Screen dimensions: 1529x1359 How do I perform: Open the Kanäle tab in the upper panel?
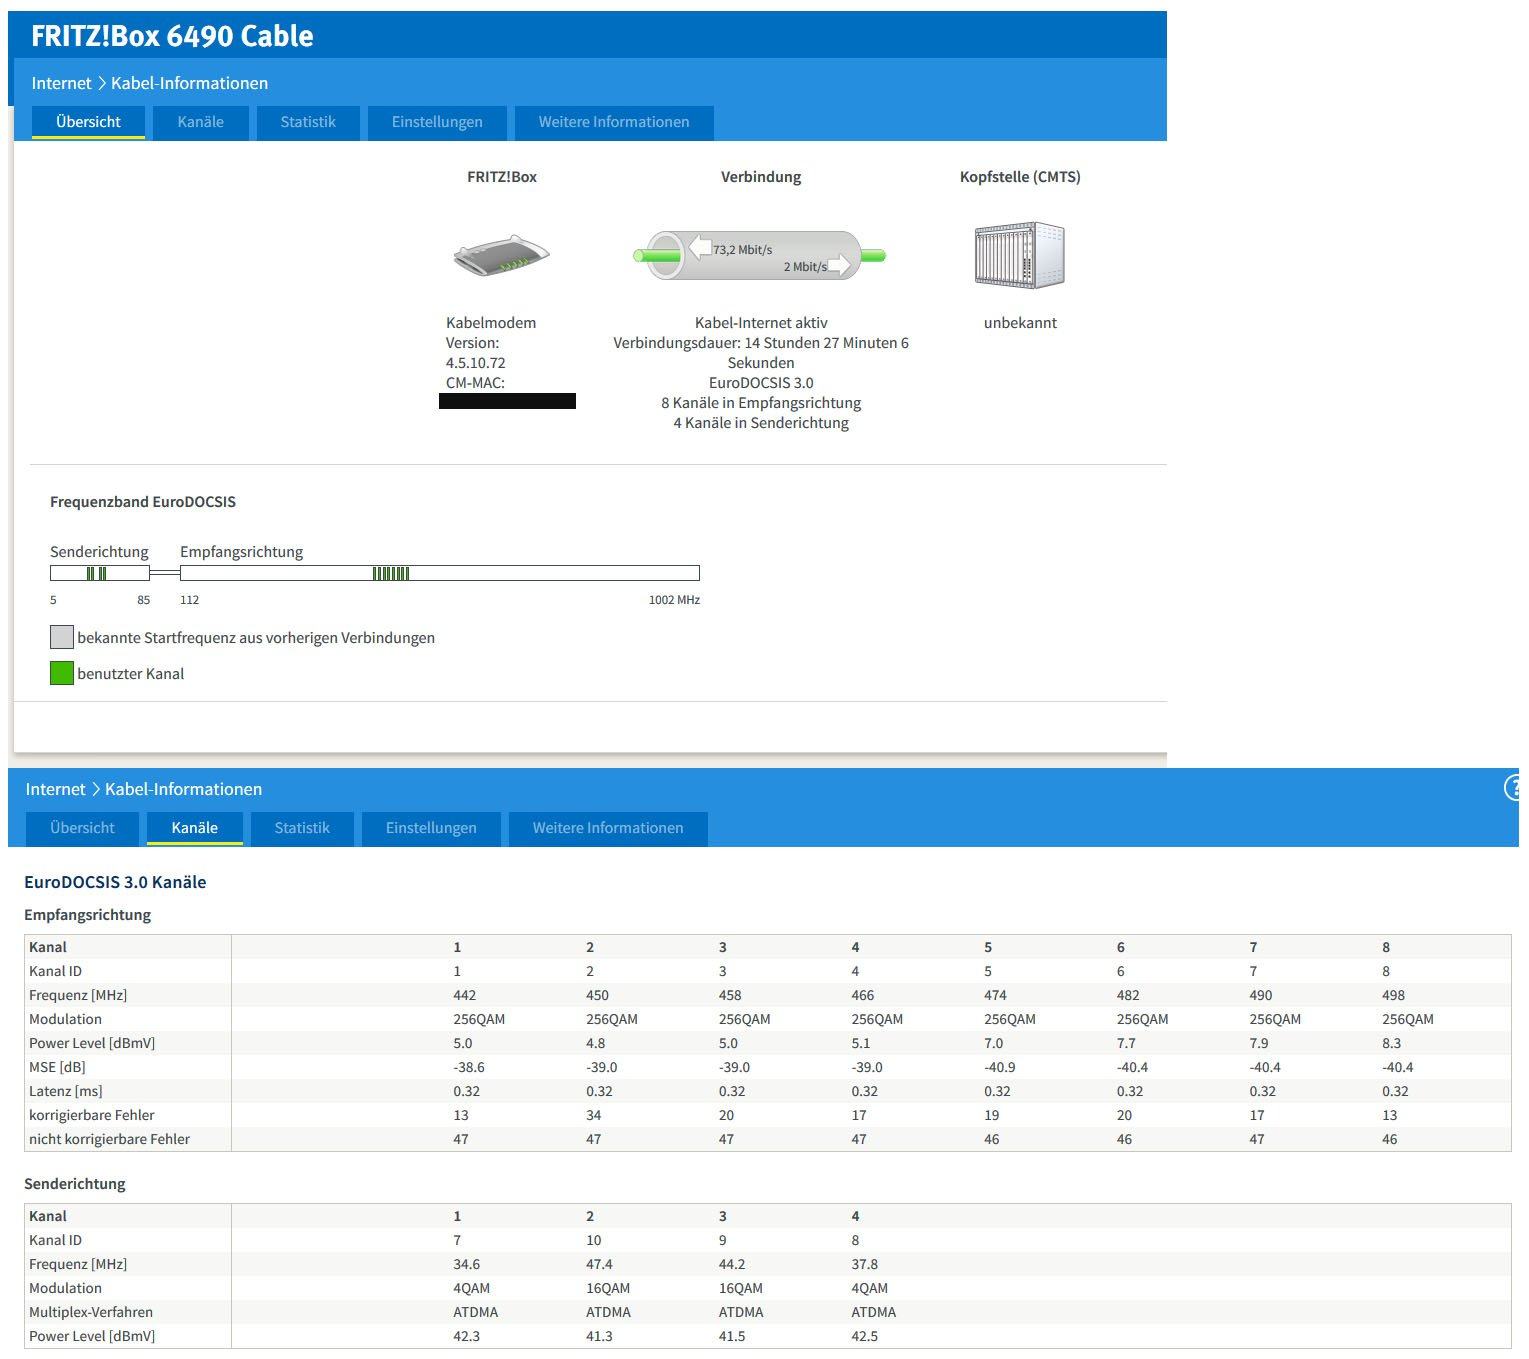(x=200, y=122)
